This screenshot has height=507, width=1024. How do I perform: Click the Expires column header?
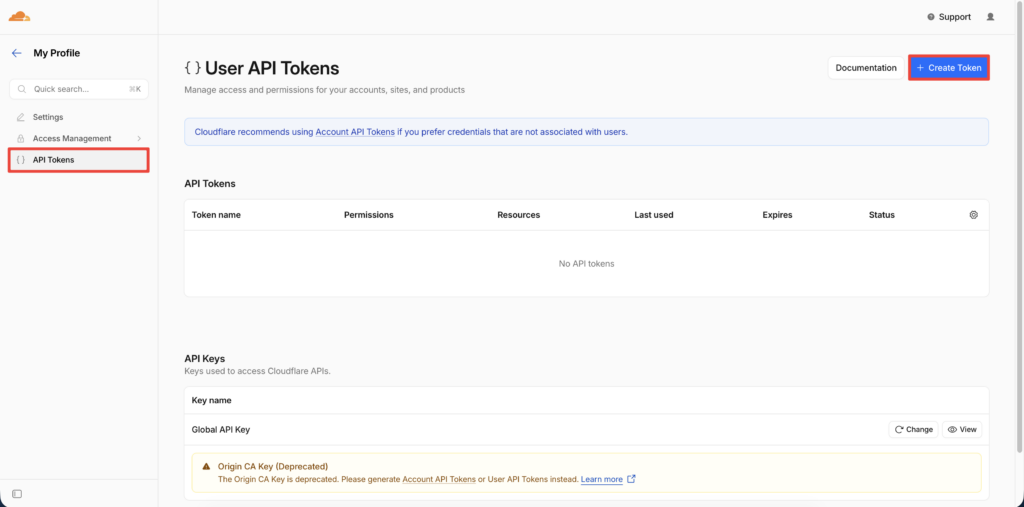click(777, 215)
